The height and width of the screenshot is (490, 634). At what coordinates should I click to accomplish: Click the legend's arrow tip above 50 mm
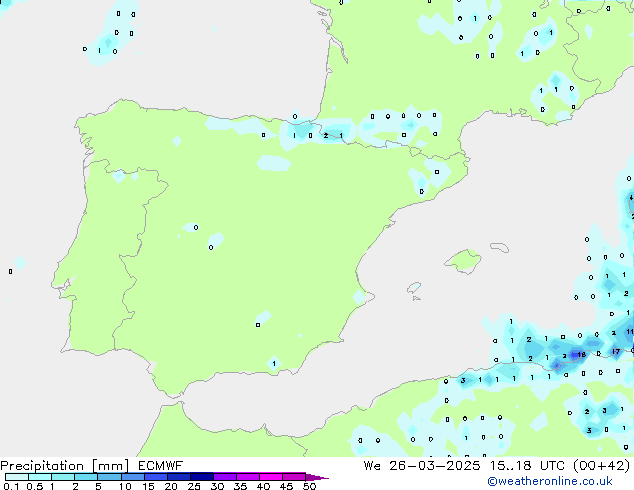pos(317,477)
